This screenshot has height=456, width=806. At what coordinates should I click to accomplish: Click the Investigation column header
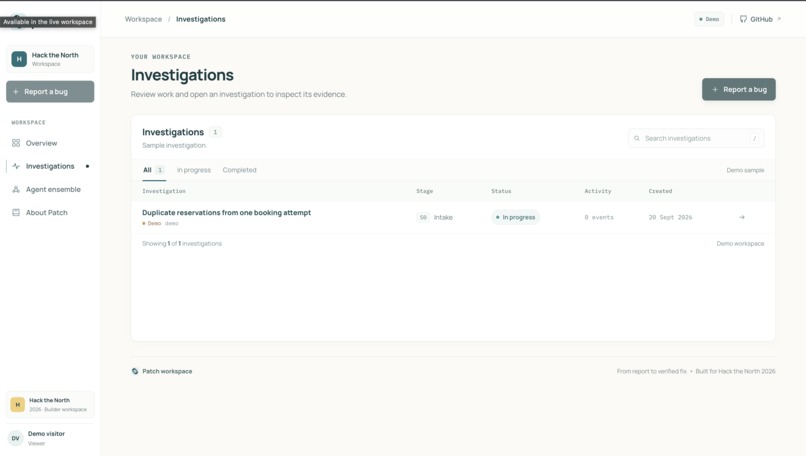pyautogui.click(x=164, y=191)
